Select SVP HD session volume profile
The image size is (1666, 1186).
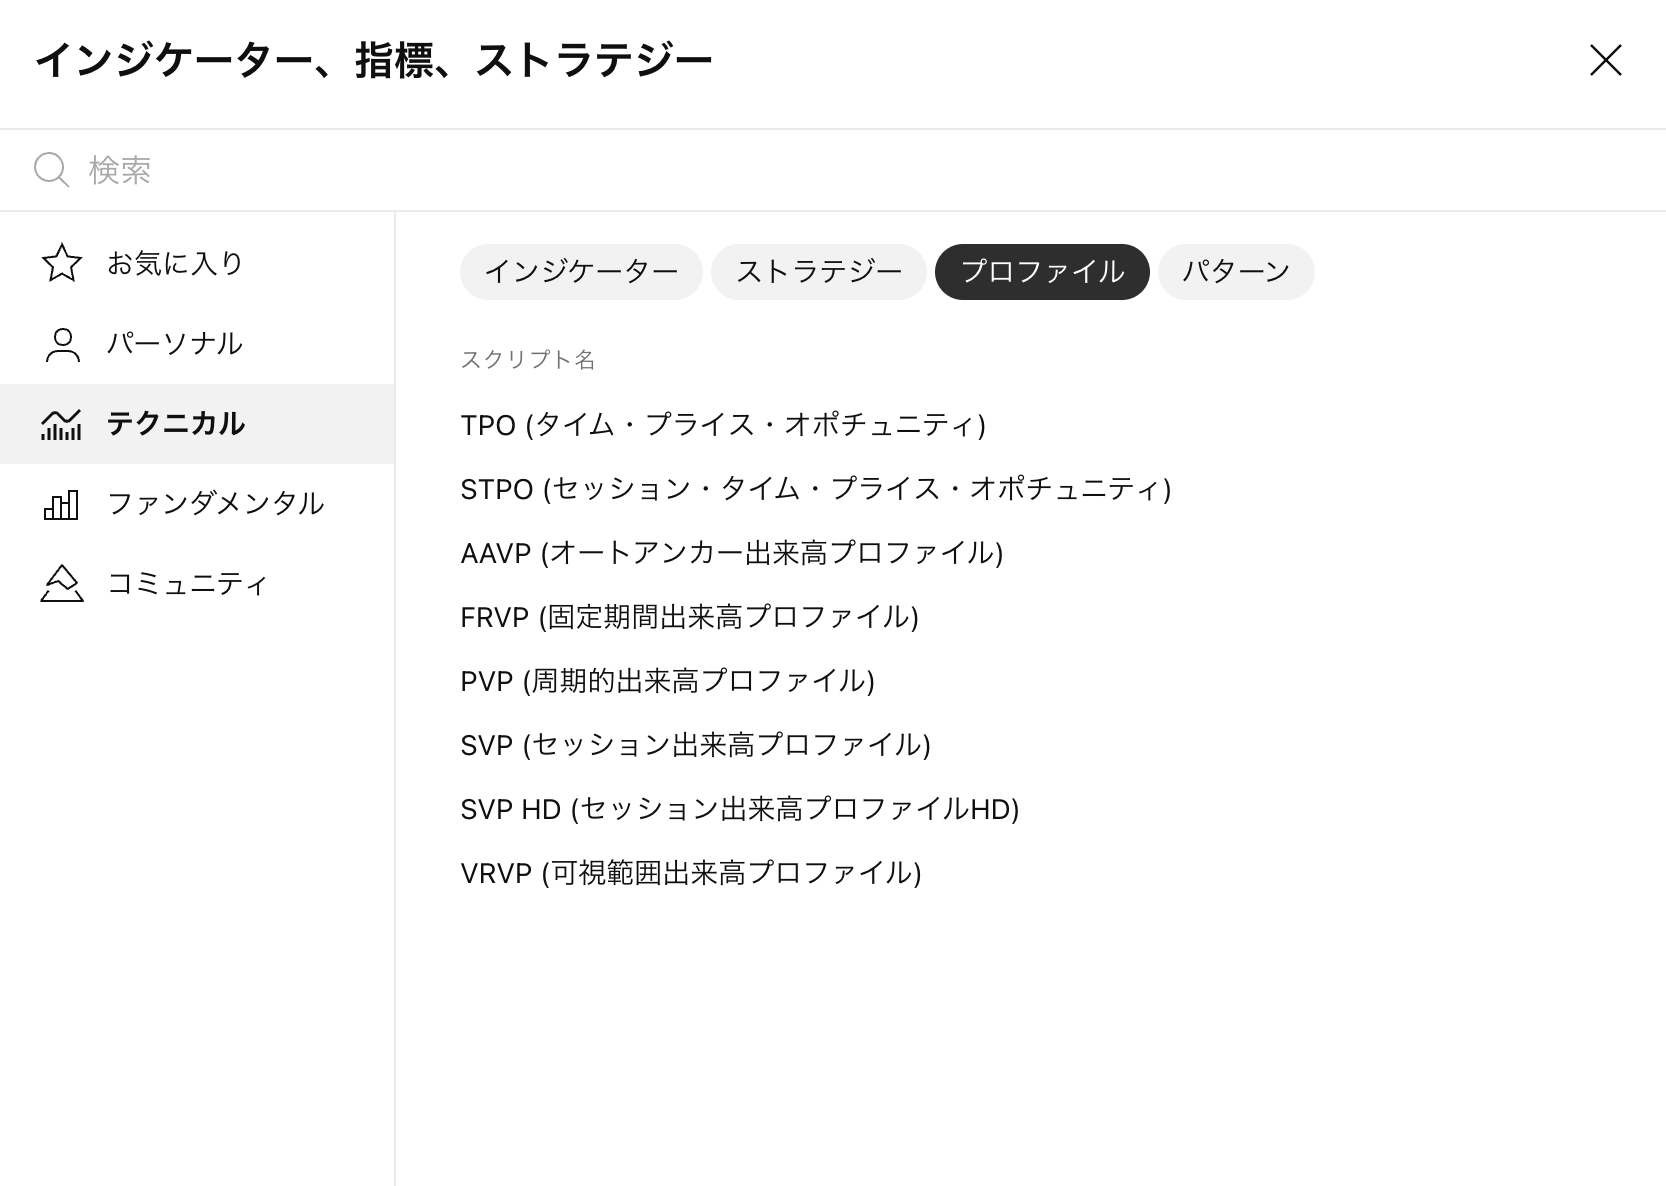point(739,809)
